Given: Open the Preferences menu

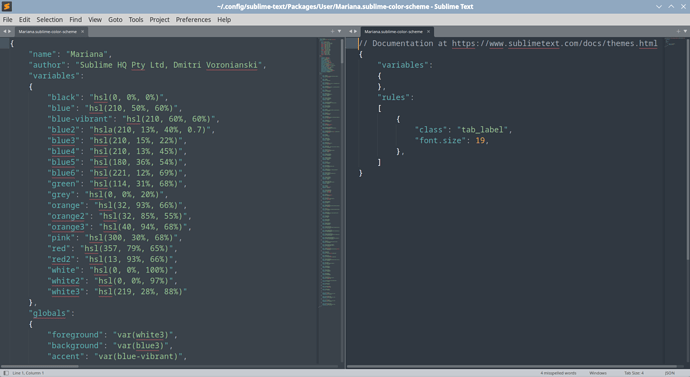Looking at the screenshot, I should pos(193,19).
